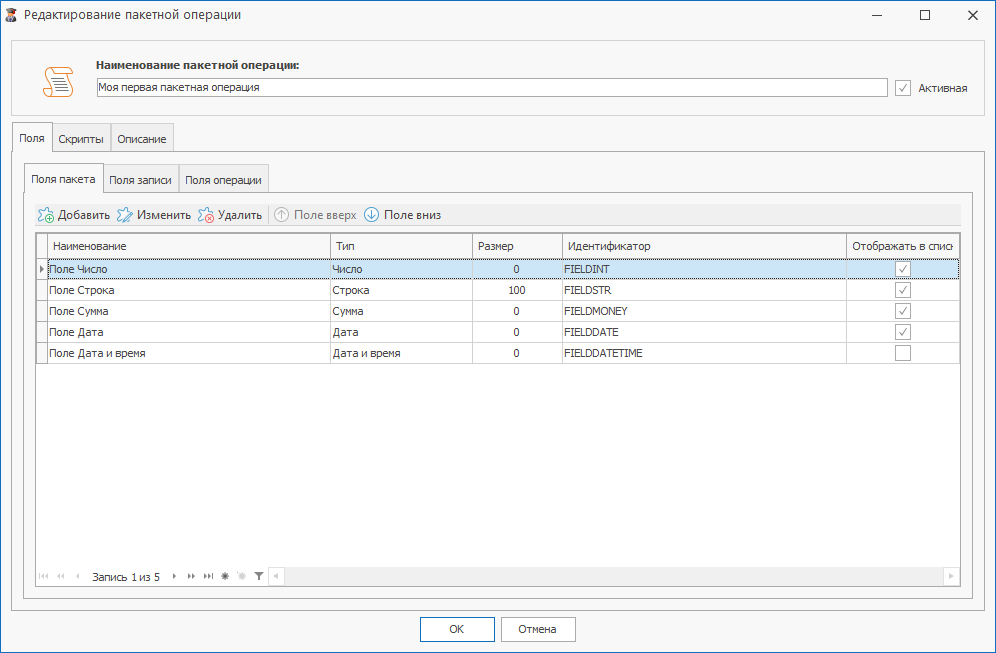Click the Запись 1 из 5 record counter
996x653 pixels.
click(x=126, y=577)
